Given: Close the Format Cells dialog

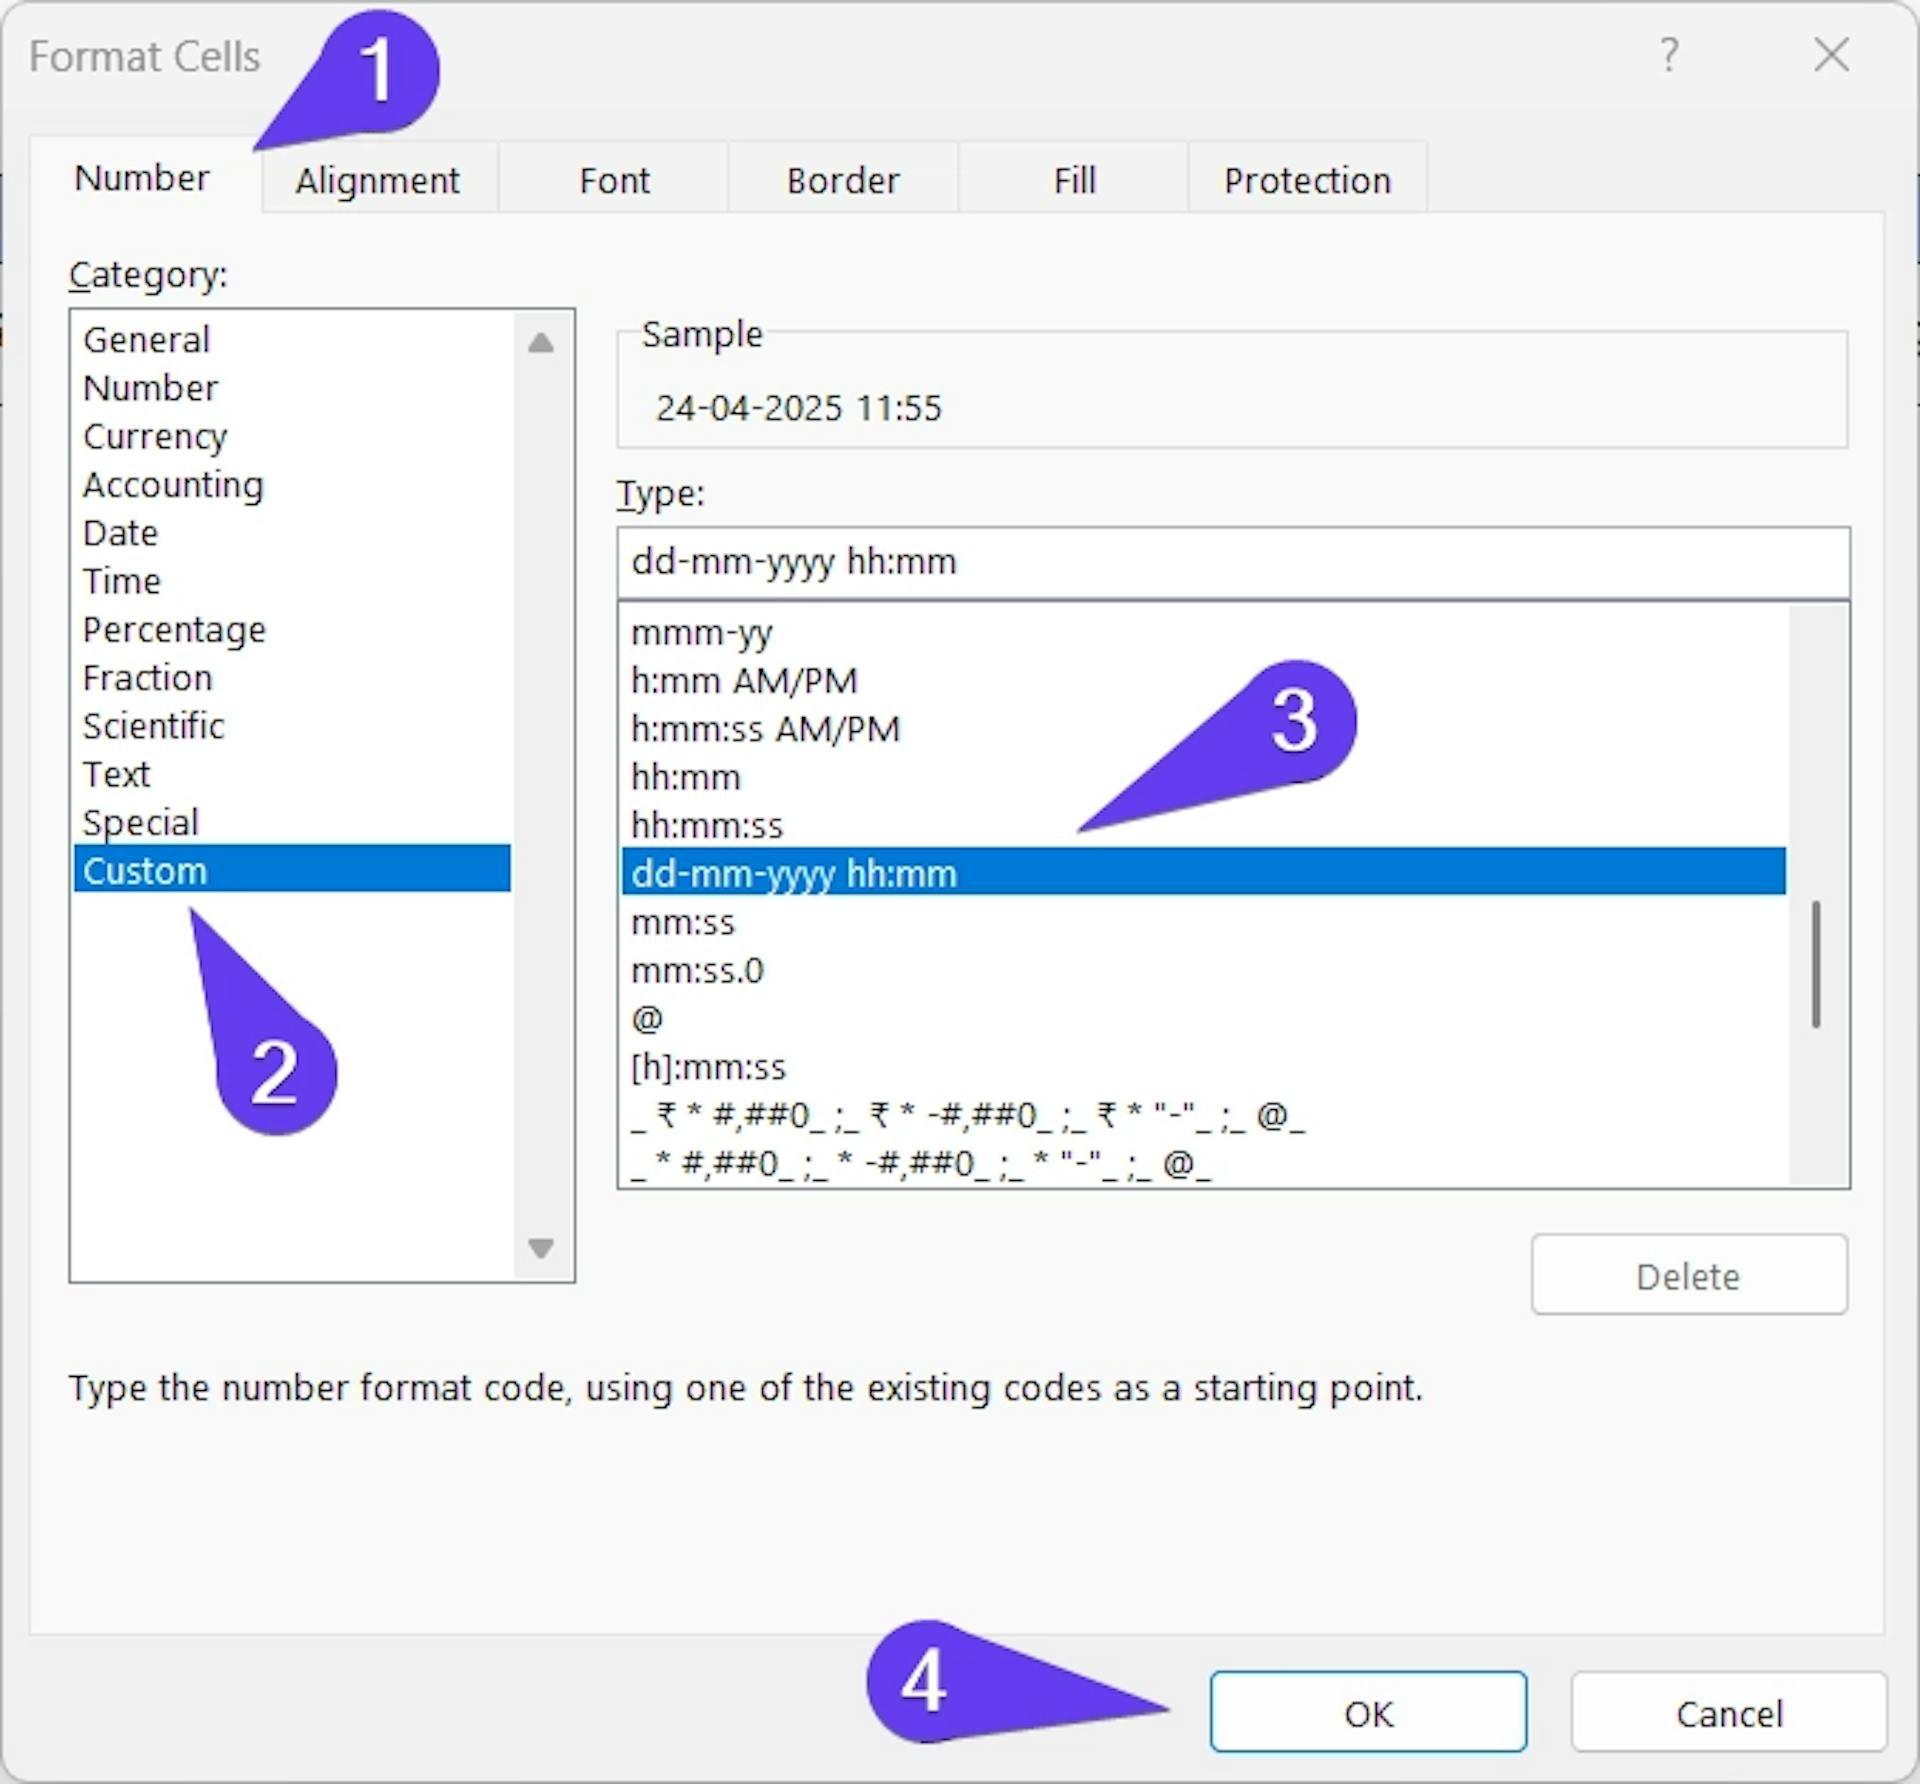Looking at the screenshot, I should [1831, 56].
